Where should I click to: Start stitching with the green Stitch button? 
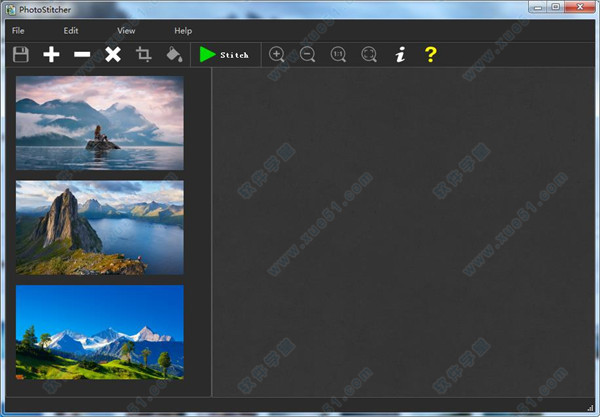(x=225, y=55)
